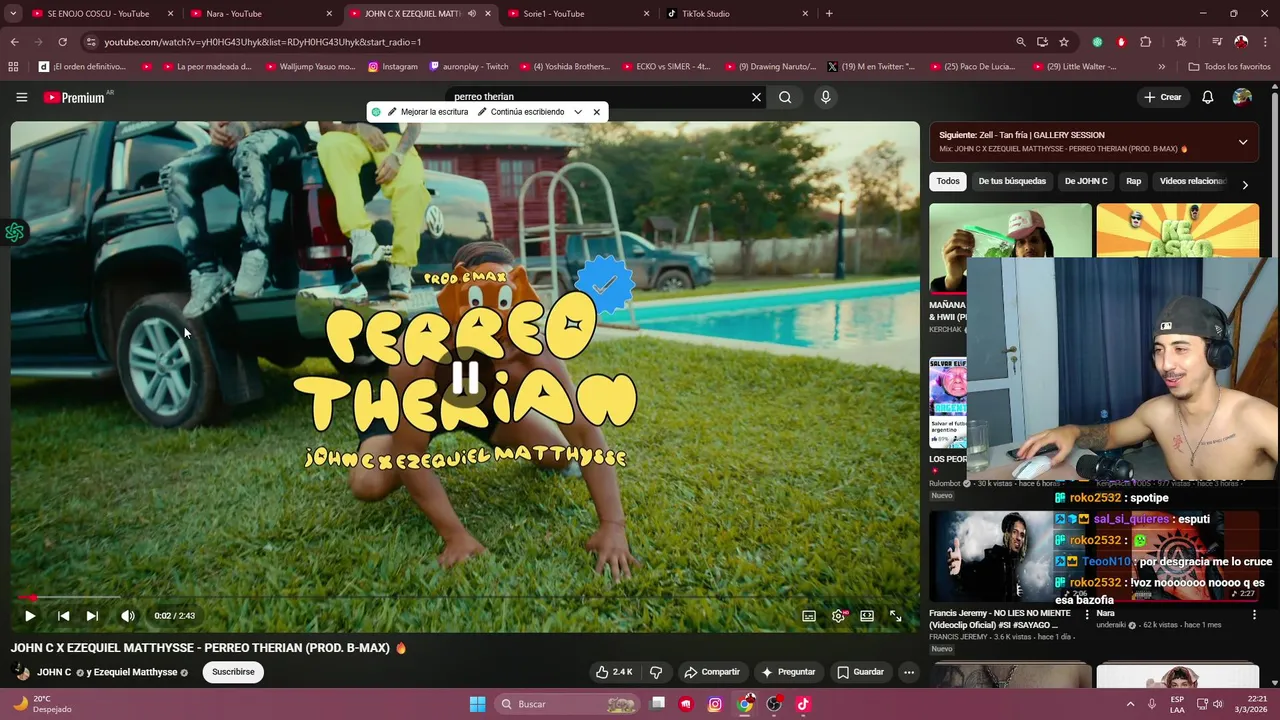
Task: Skip to the next video
Action: 92,616
